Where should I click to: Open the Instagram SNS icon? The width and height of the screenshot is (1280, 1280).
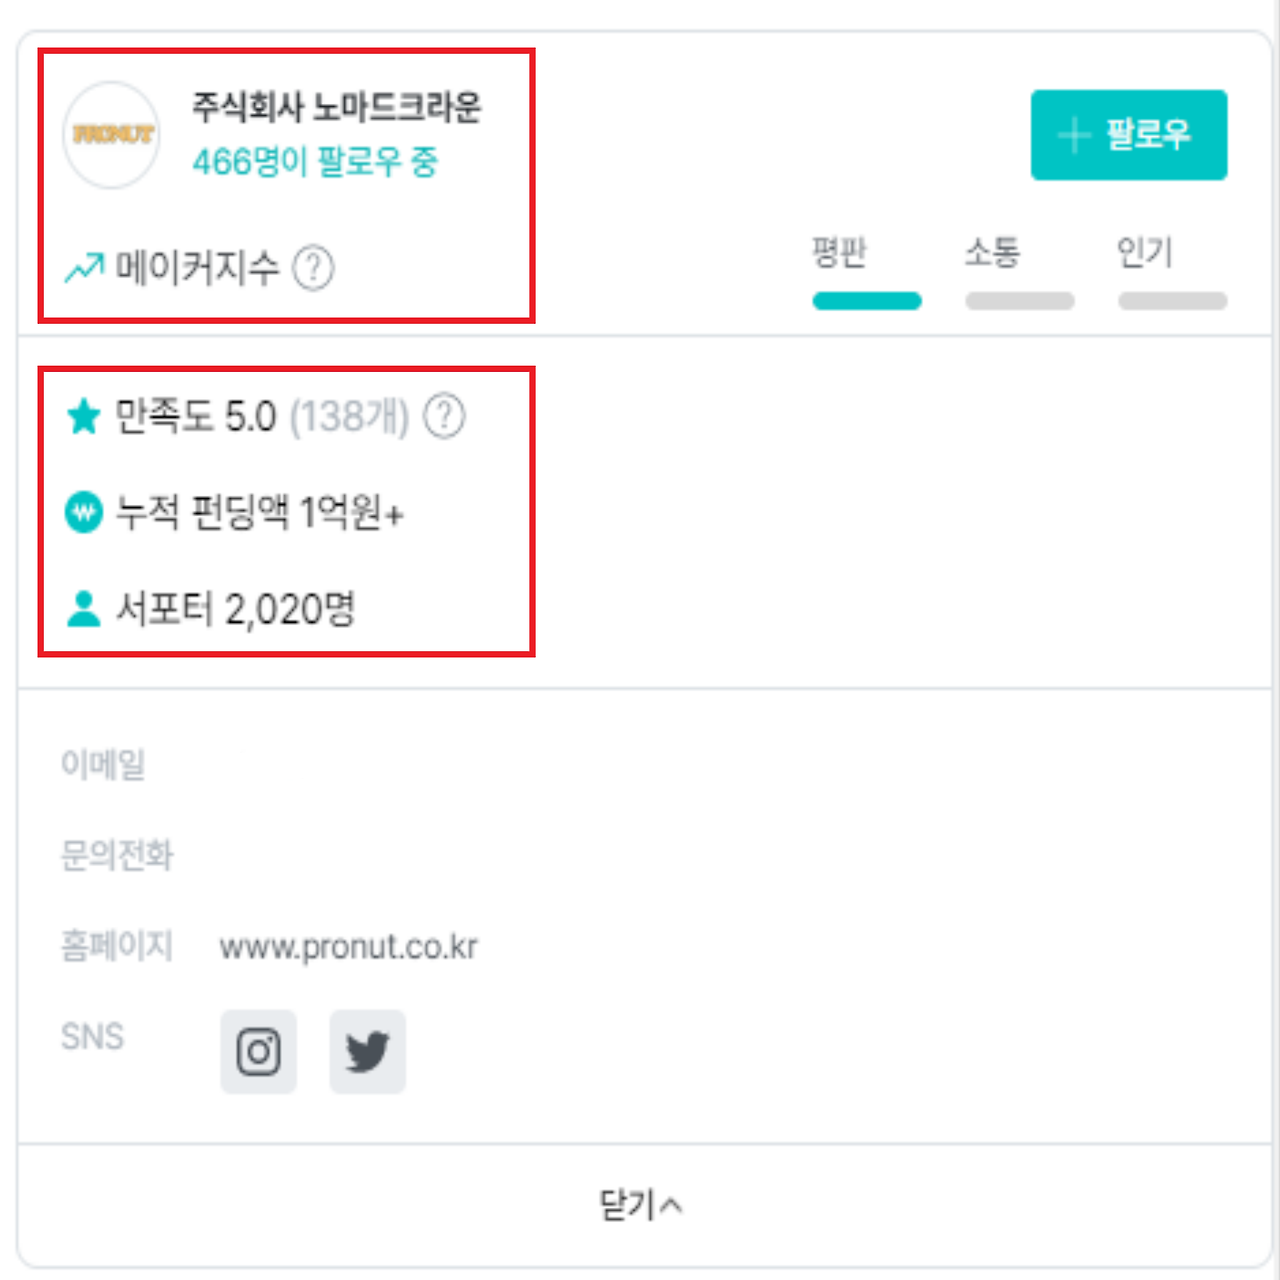258,1051
